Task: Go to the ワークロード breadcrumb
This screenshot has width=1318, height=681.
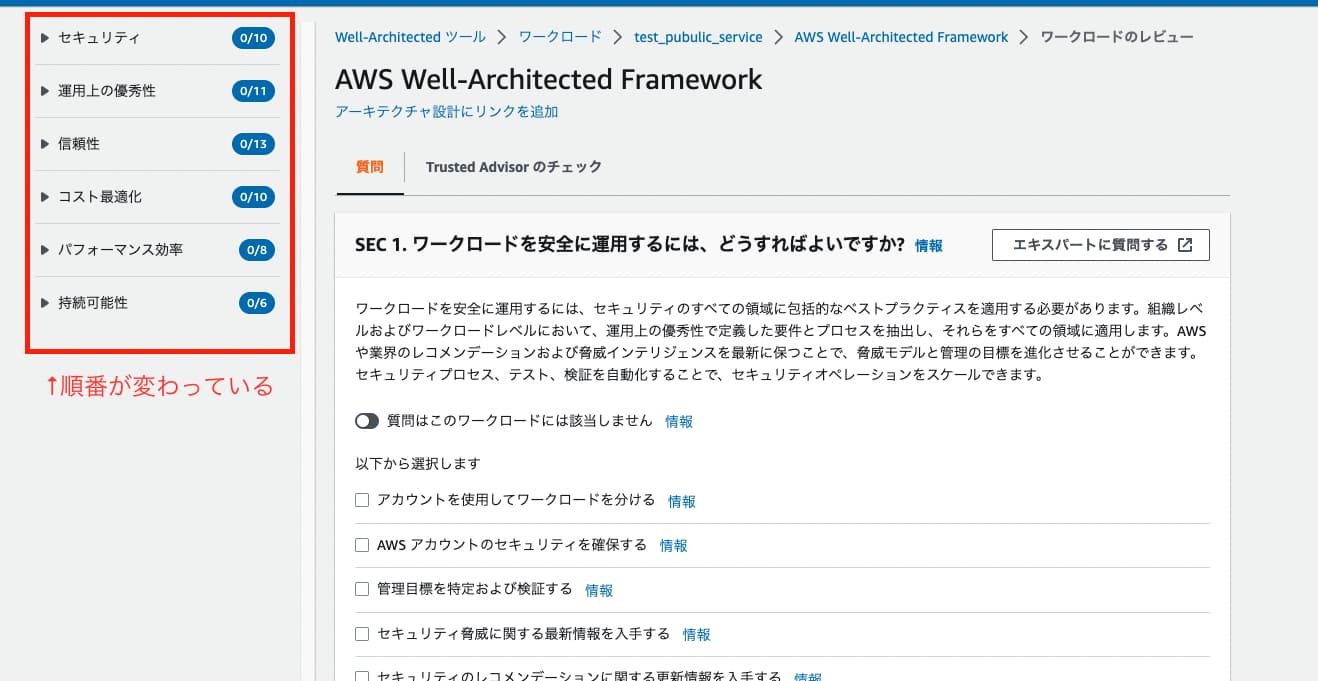Action: point(560,37)
